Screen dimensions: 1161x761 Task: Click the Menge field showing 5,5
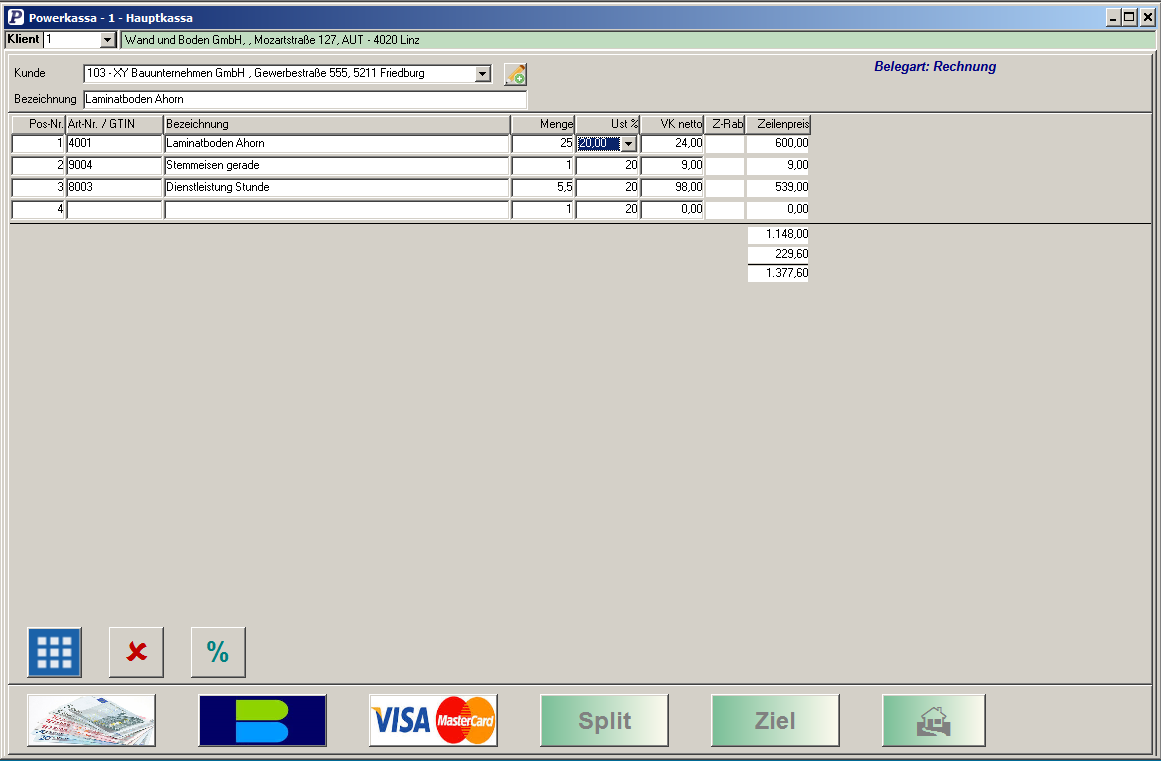point(542,188)
